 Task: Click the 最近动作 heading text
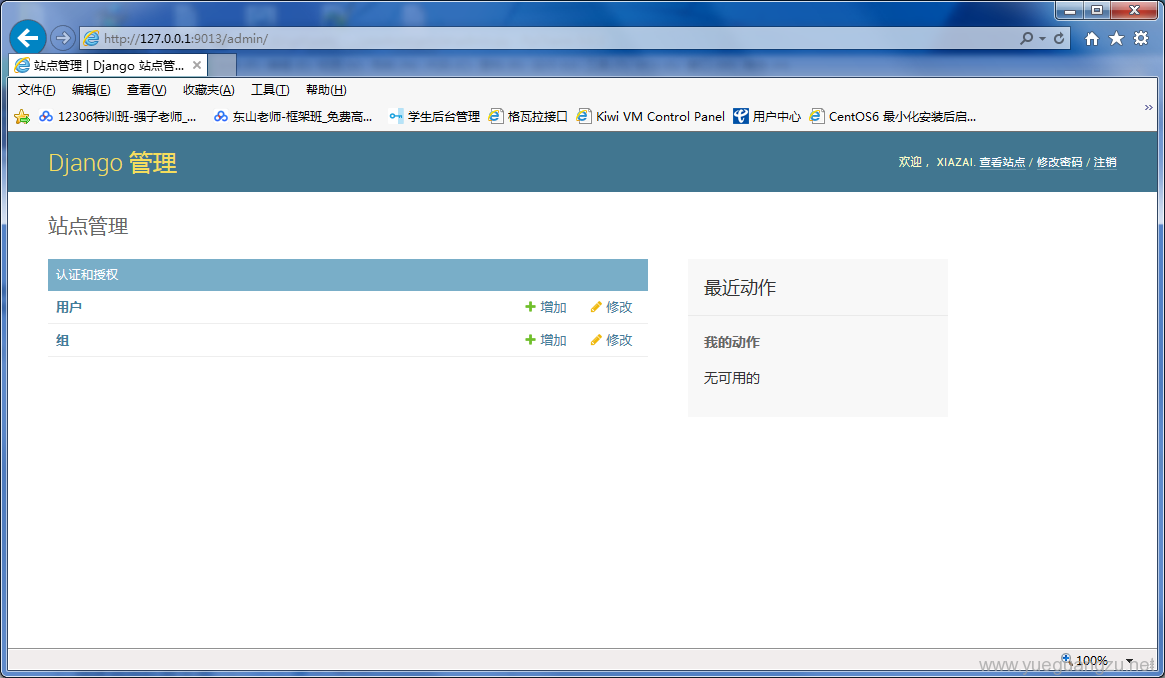pyautogui.click(x=739, y=288)
